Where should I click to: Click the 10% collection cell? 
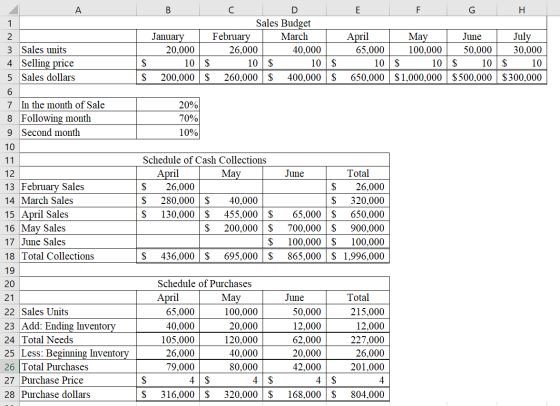tap(168, 132)
